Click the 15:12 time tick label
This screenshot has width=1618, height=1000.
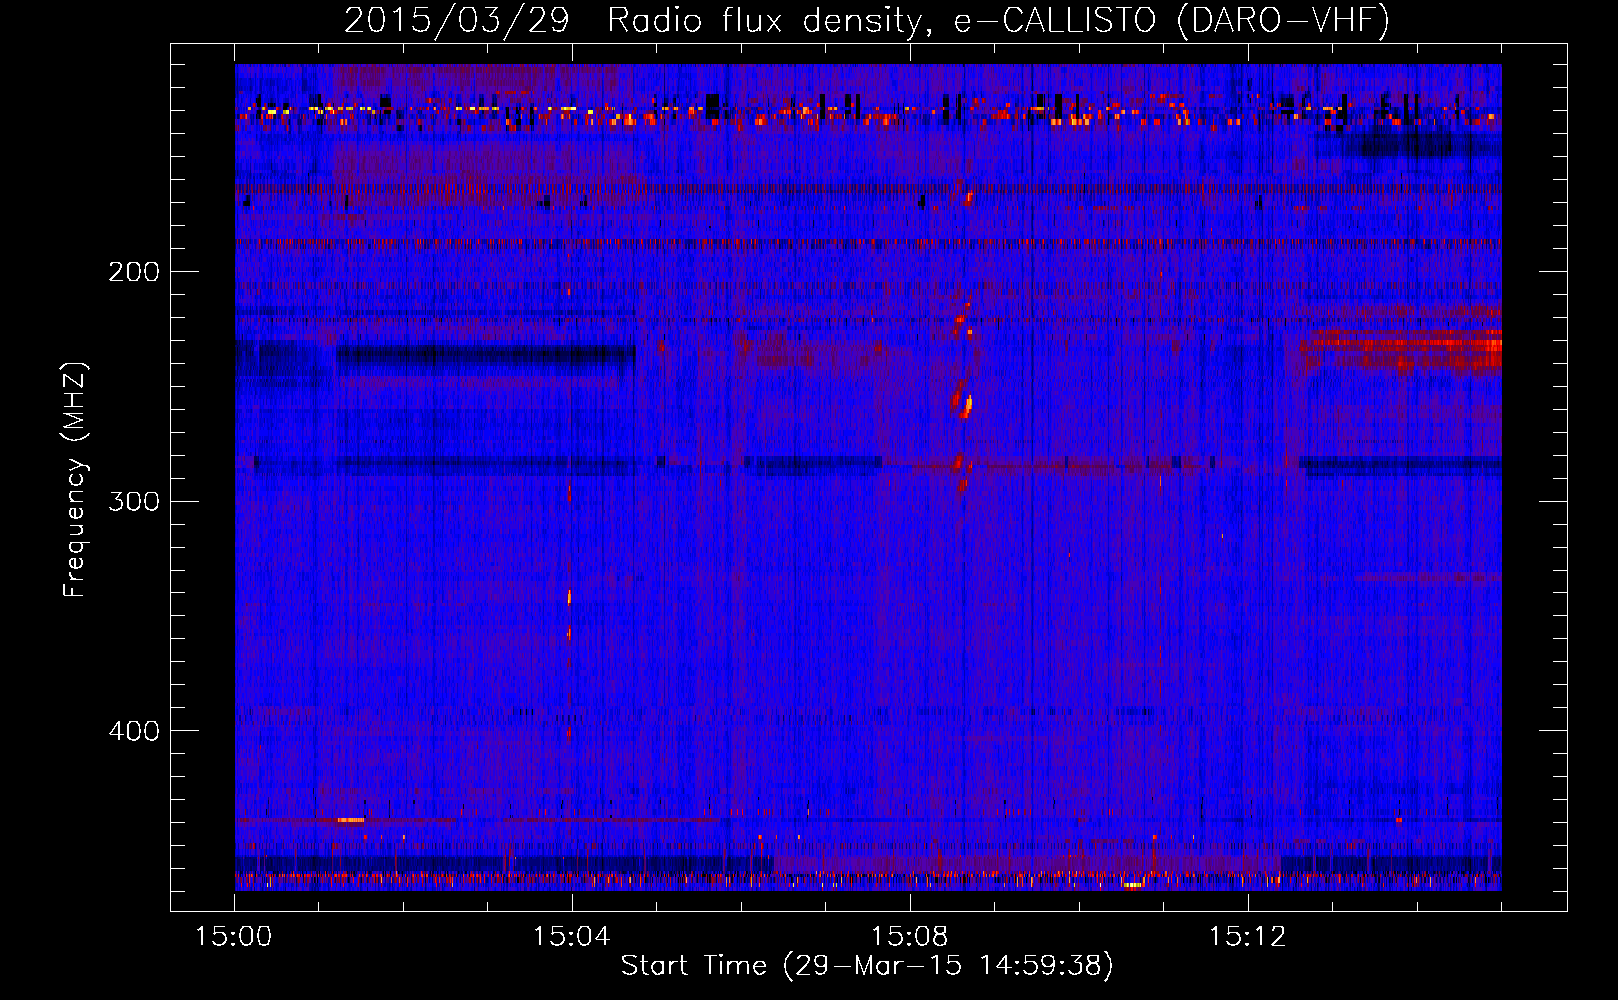pyautogui.click(x=1247, y=937)
